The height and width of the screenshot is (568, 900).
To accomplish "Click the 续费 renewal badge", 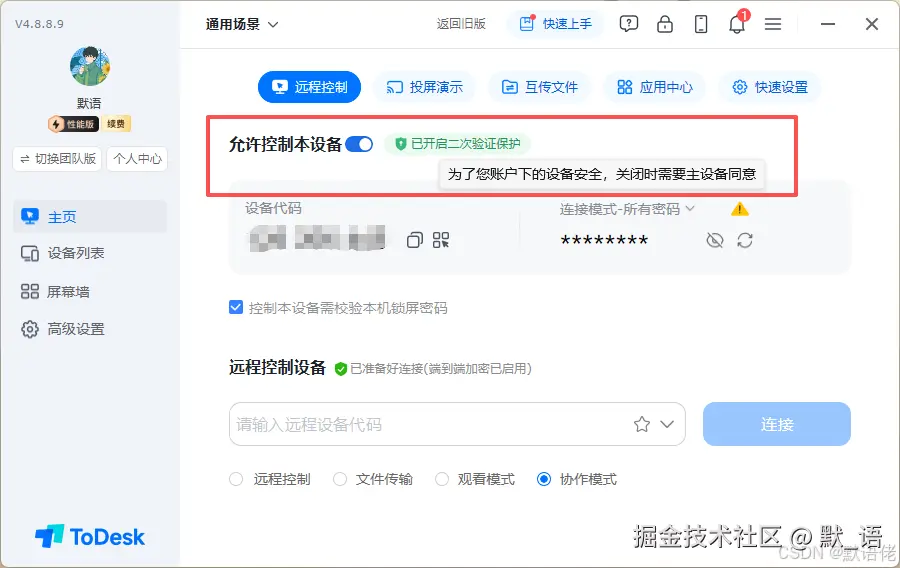I will pyautogui.click(x=116, y=124).
